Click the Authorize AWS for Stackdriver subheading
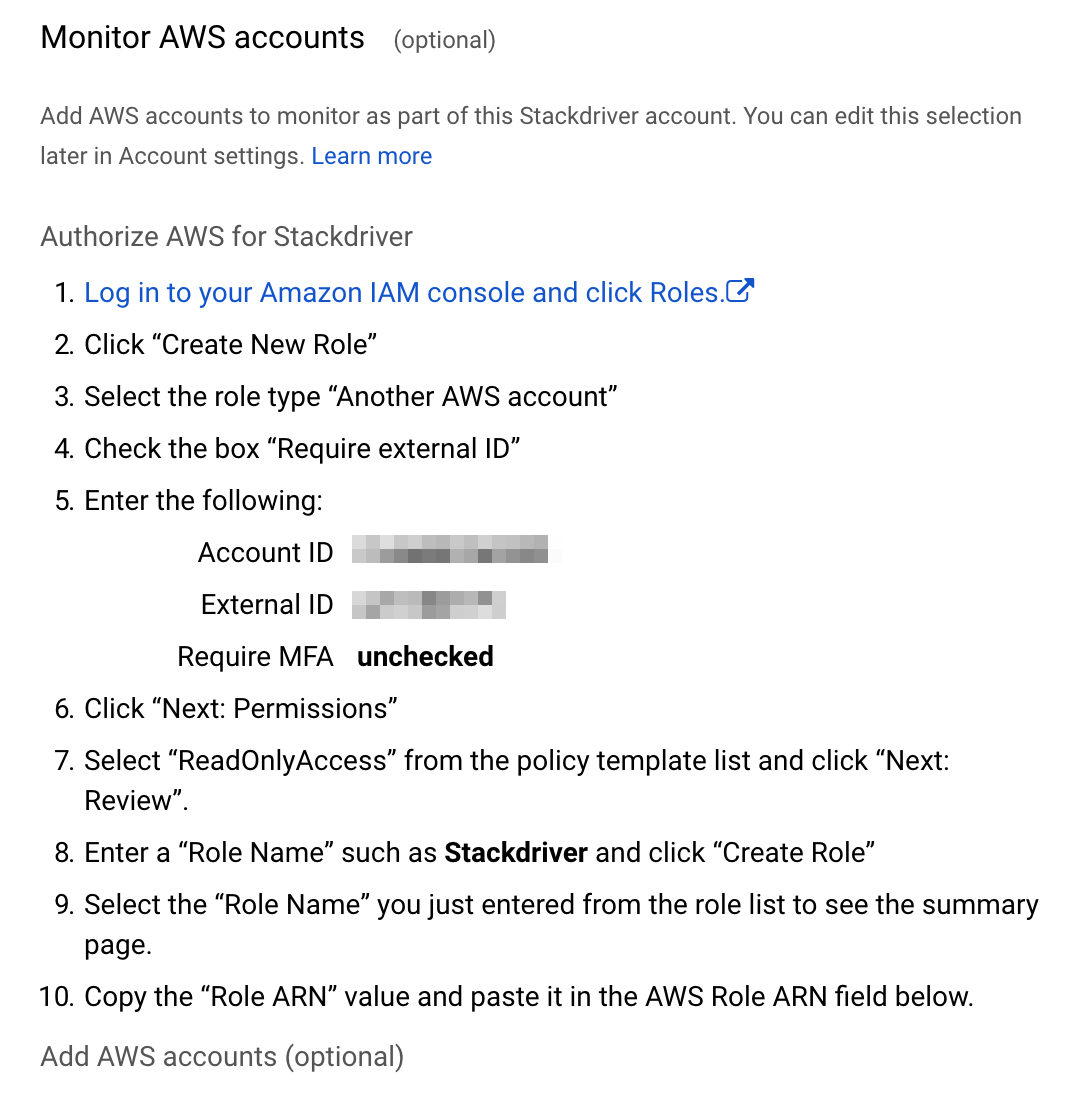Screen dimensions: 1070x1096 (x=226, y=237)
